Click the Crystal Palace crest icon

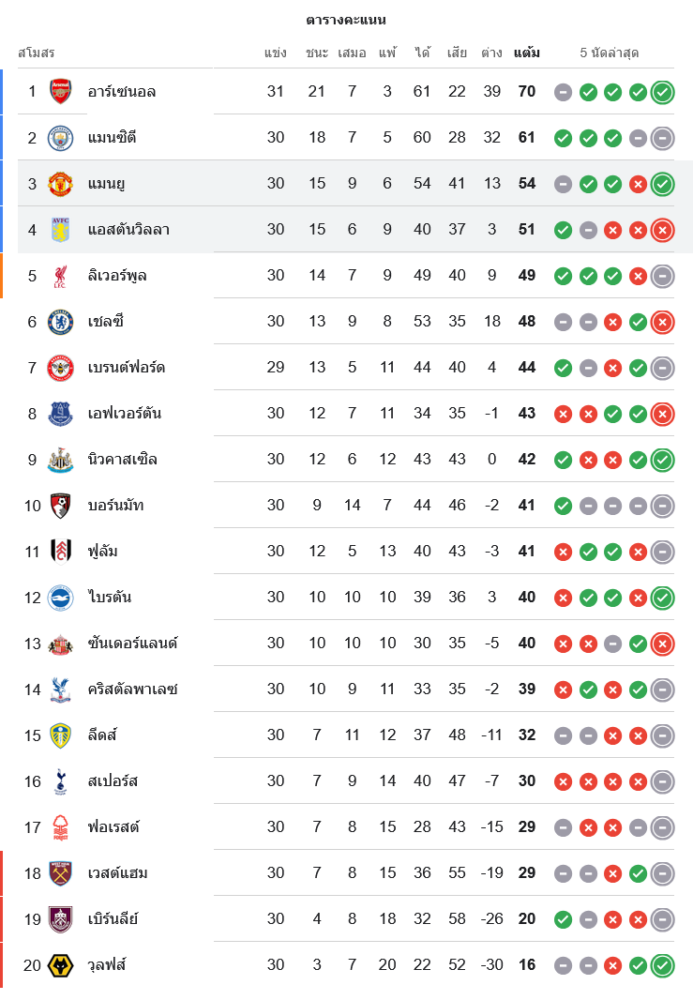[x=61, y=690]
